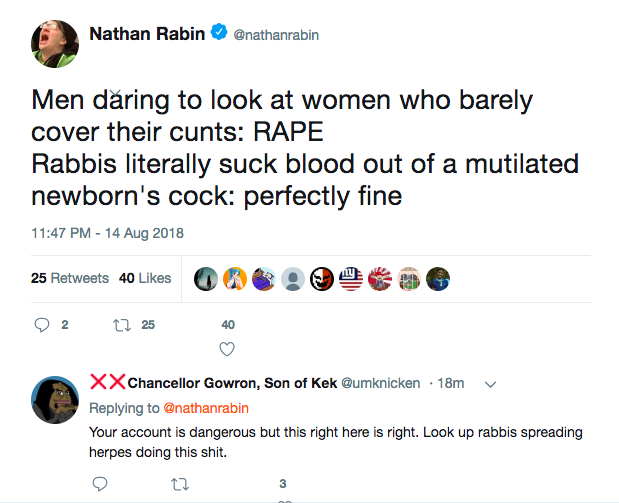The width and height of the screenshot is (619, 503).
Task: Open the orange @nathanrabin mention in the reply
Action: (205, 408)
